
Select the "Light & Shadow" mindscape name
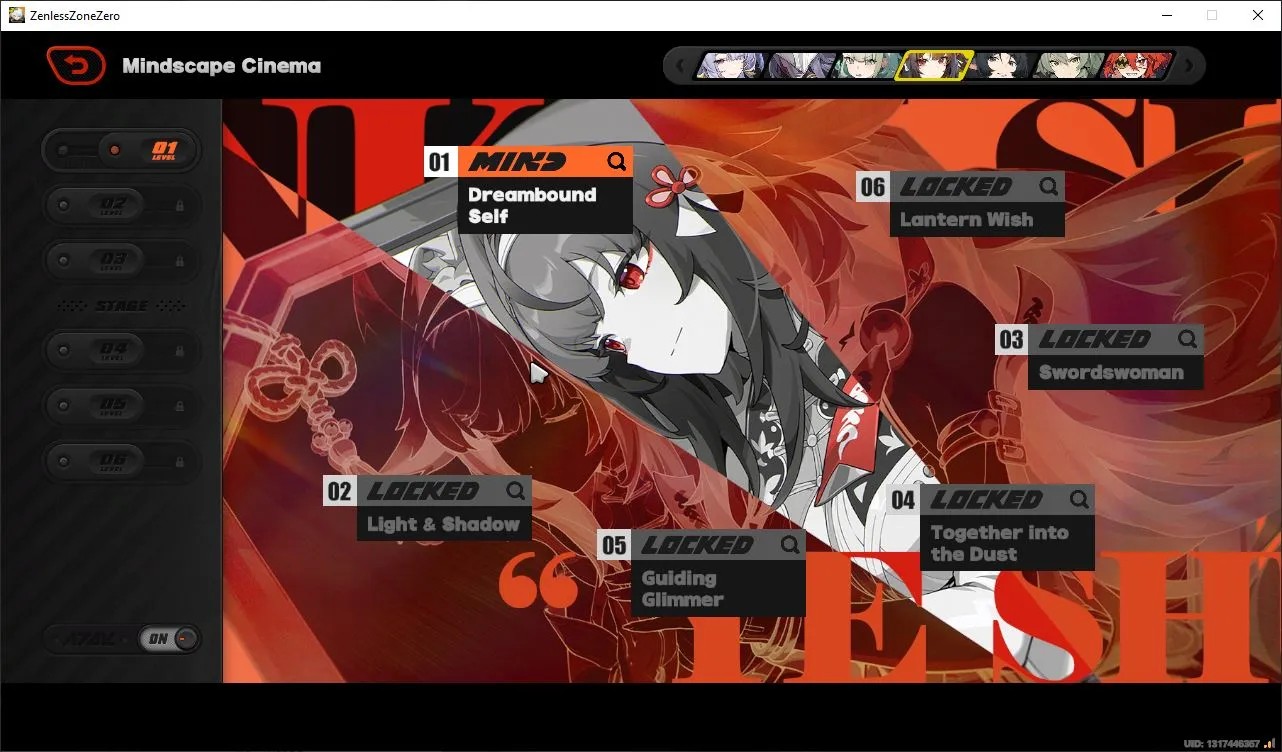coord(443,524)
